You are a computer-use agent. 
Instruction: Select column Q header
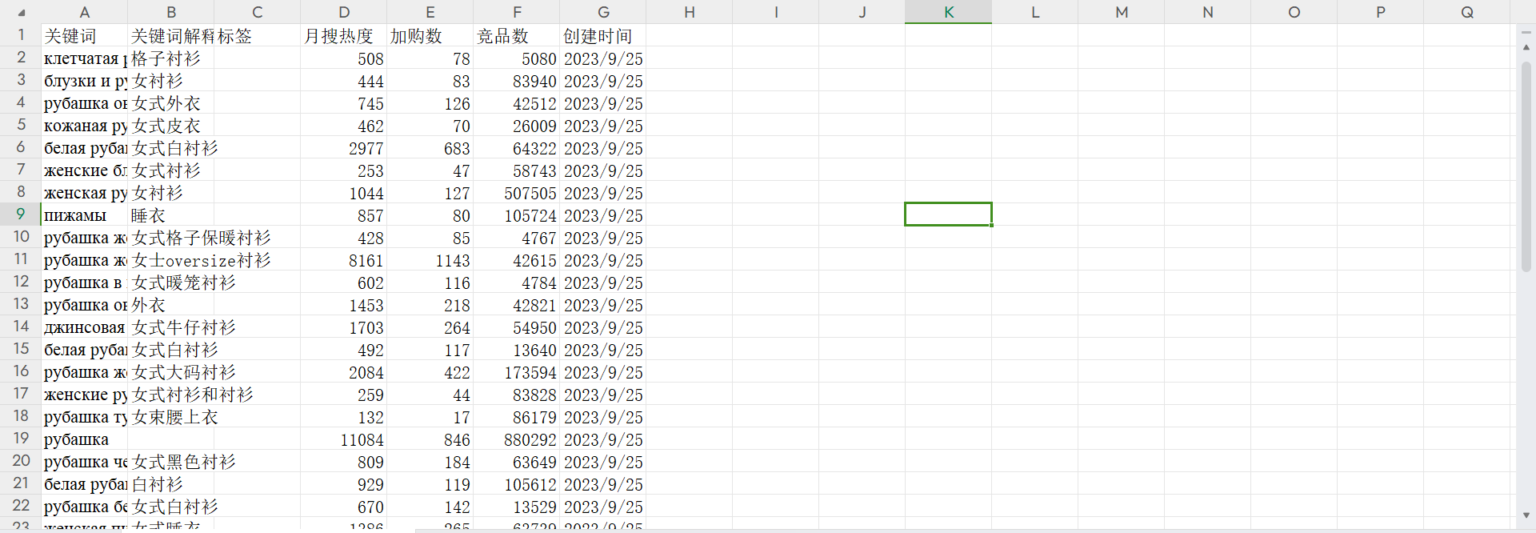pyautogui.click(x=1466, y=12)
